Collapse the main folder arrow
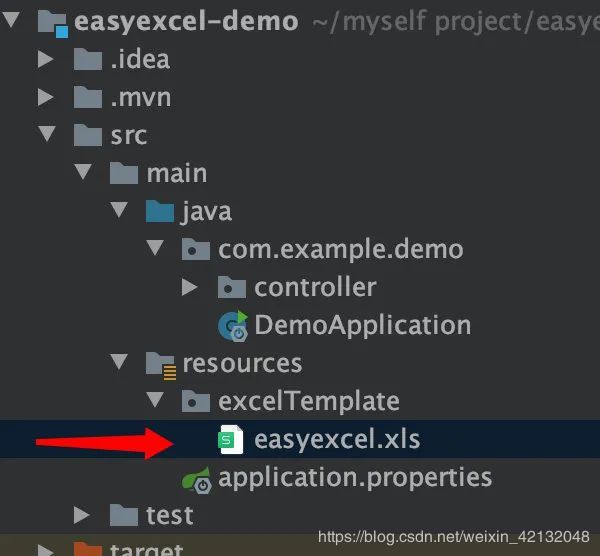 [x=83, y=171]
